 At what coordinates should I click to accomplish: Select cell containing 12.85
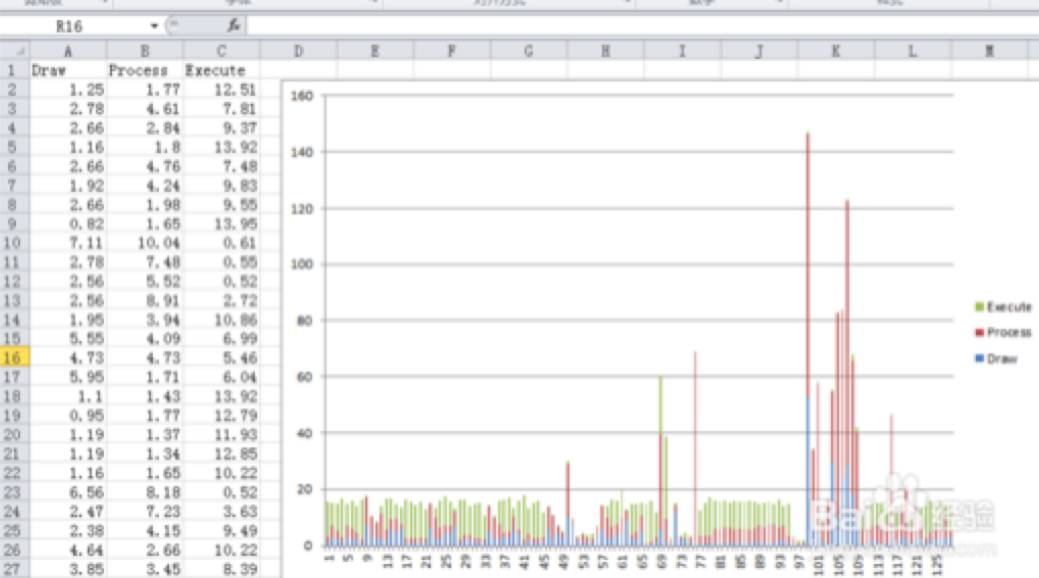pos(221,454)
